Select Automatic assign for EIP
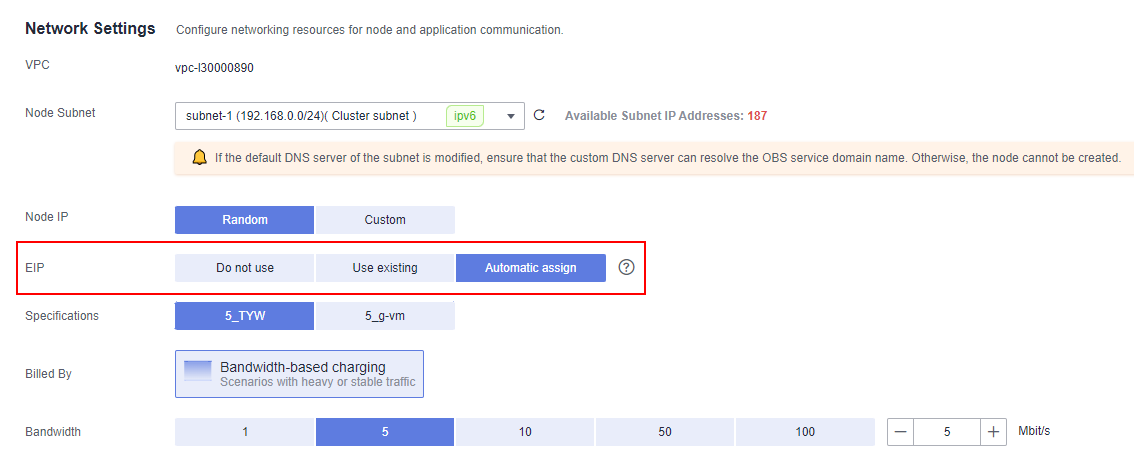1134x465 pixels. tap(531, 268)
